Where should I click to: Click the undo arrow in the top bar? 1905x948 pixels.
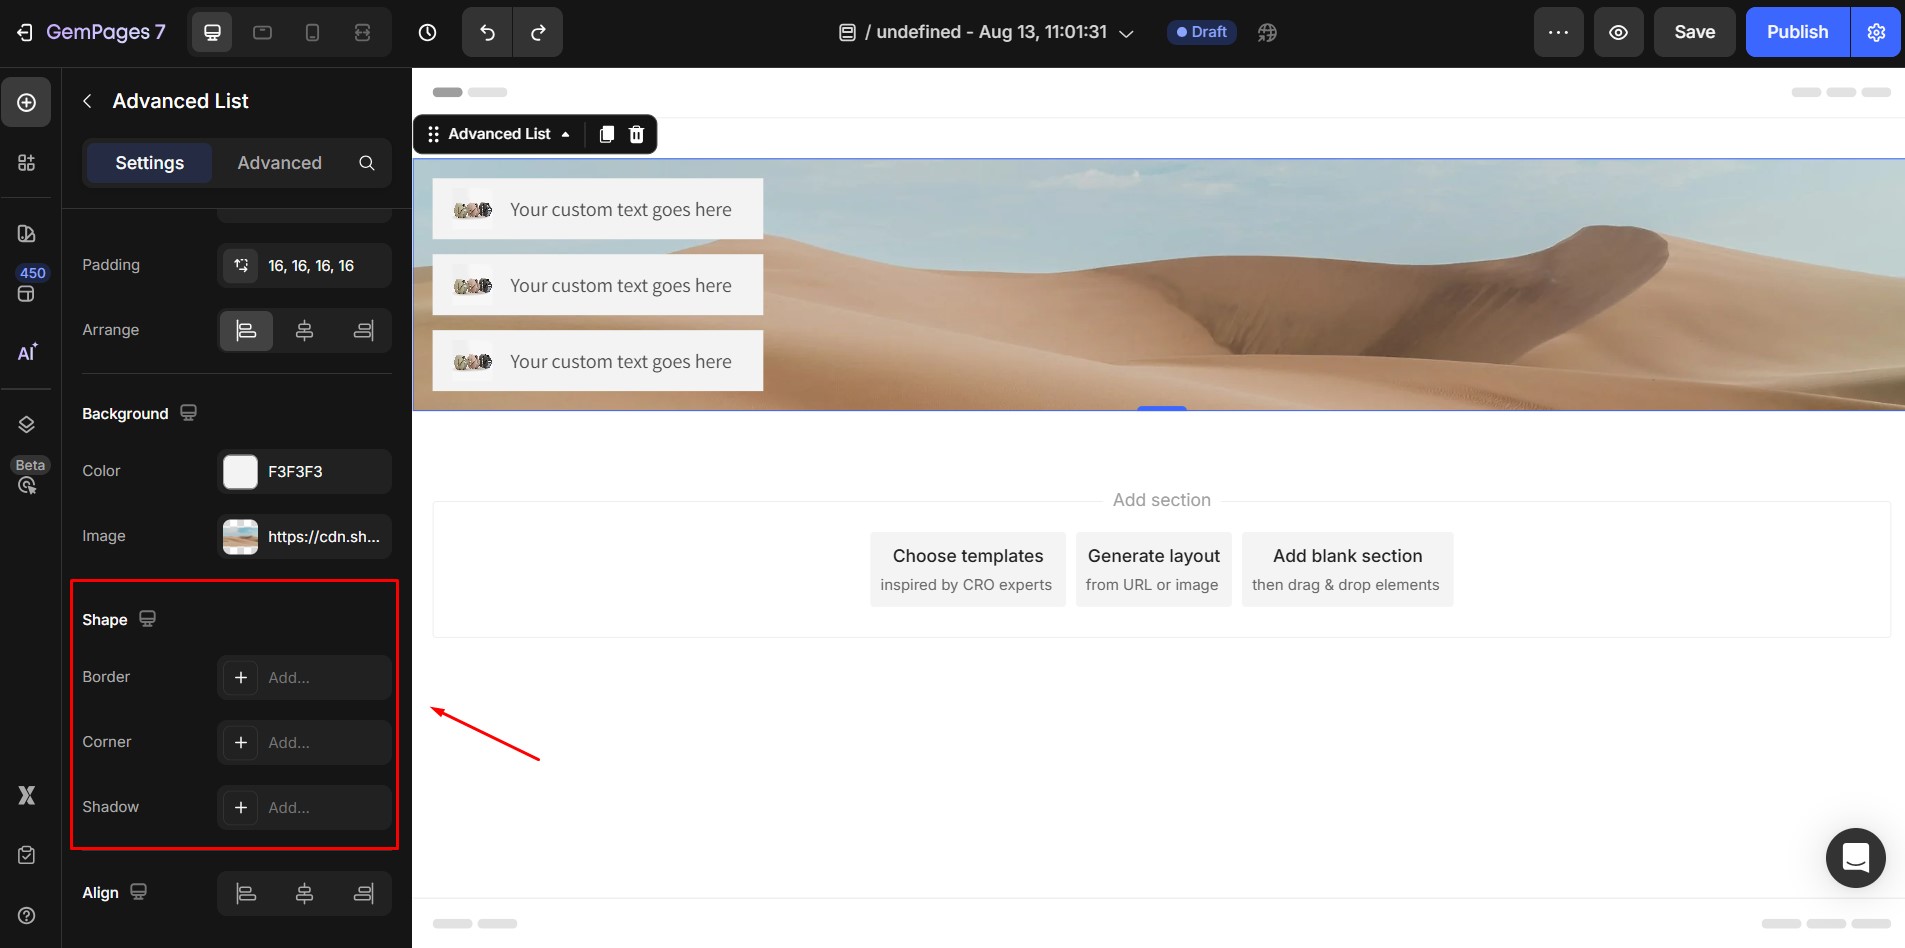tap(487, 33)
